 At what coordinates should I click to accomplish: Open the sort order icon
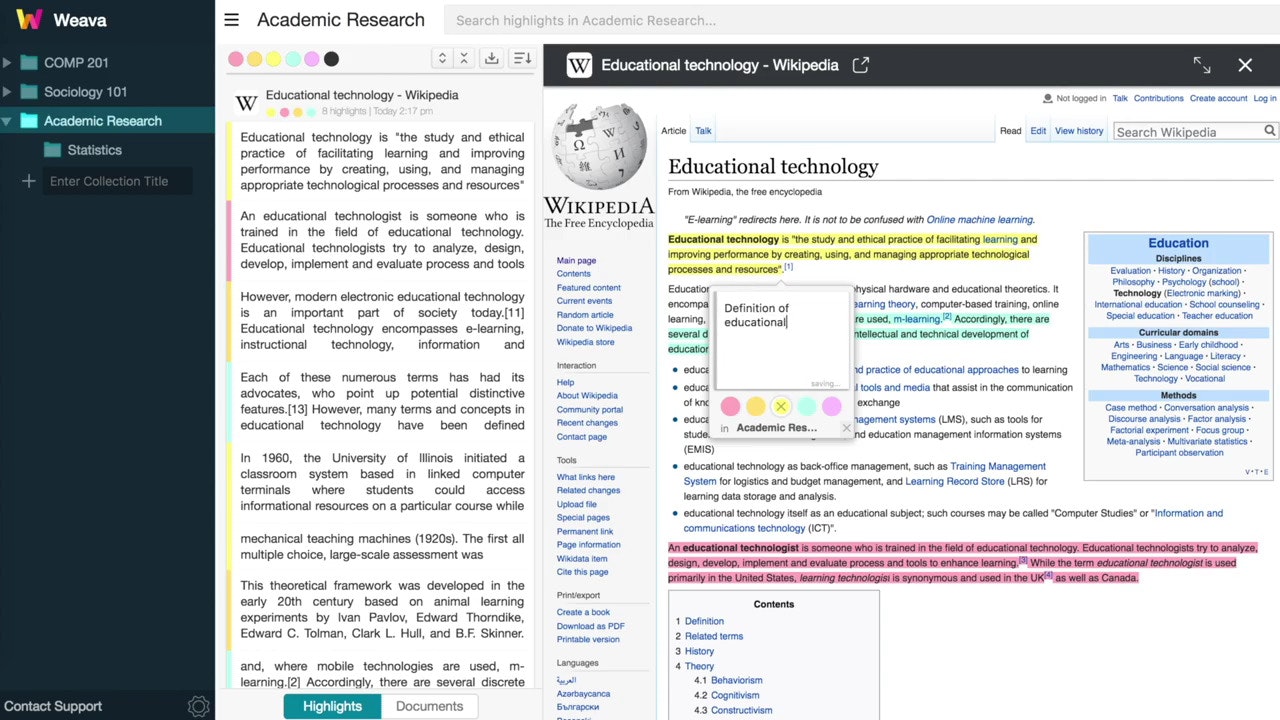(x=522, y=59)
